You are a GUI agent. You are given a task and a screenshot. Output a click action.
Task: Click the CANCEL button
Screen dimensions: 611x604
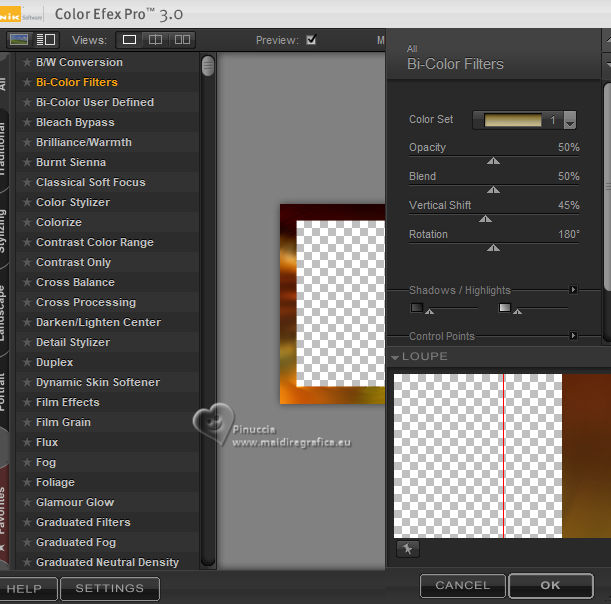(463, 585)
